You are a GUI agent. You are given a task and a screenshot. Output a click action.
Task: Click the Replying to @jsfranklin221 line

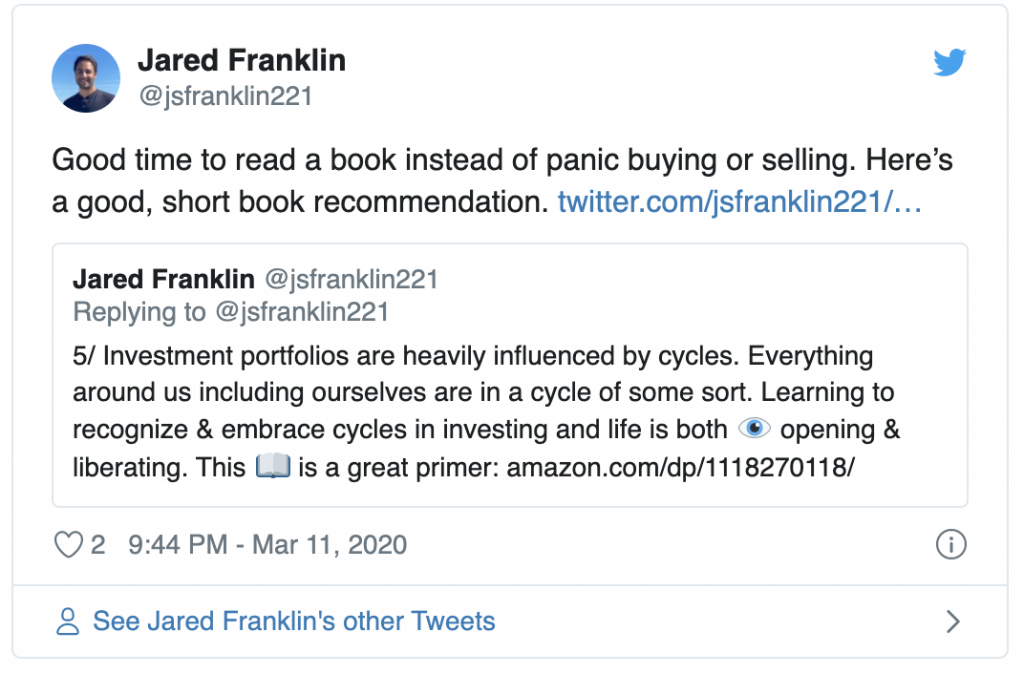click(x=231, y=312)
